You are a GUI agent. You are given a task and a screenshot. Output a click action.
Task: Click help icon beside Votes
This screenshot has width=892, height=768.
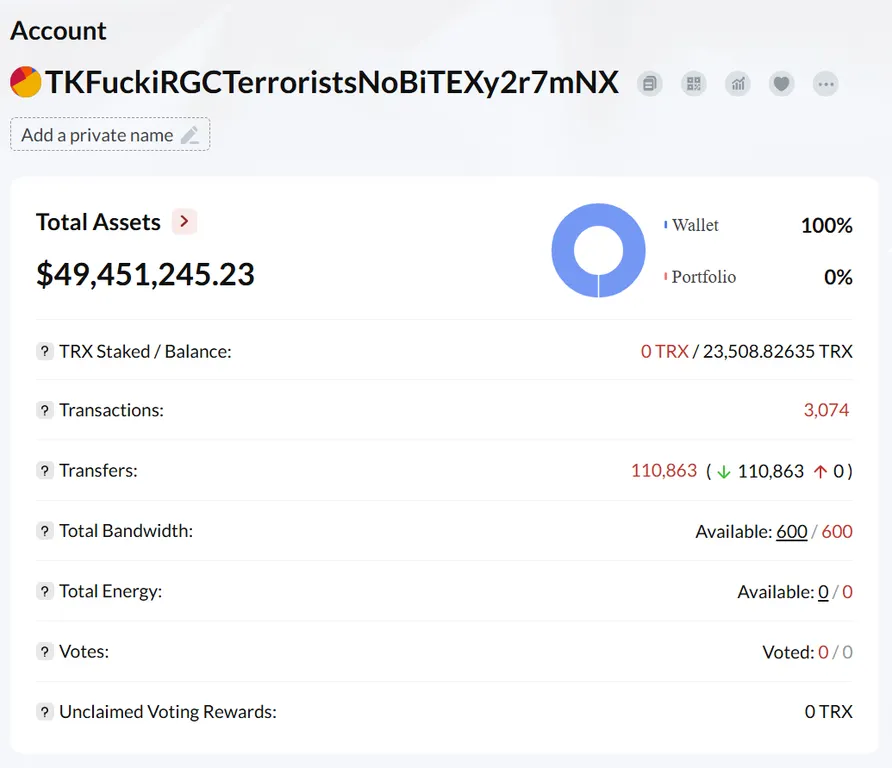pyautogui.click(x=44, y=651)
